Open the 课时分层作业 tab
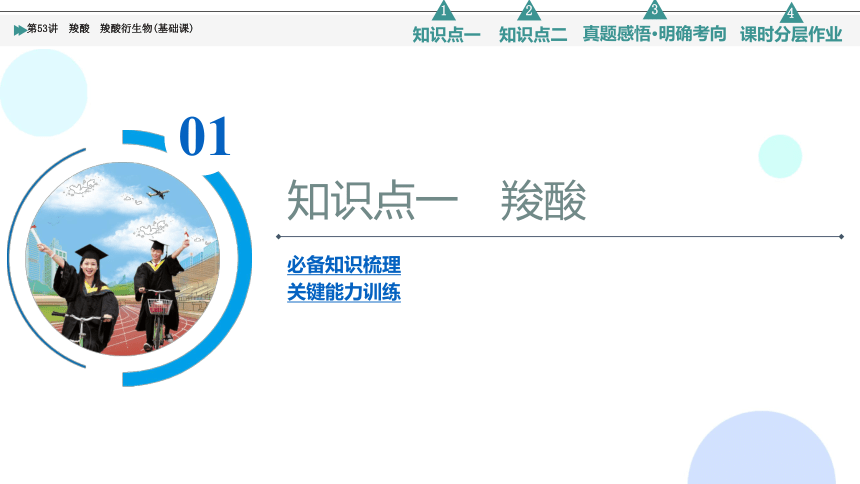 click(x=790, y=35)
